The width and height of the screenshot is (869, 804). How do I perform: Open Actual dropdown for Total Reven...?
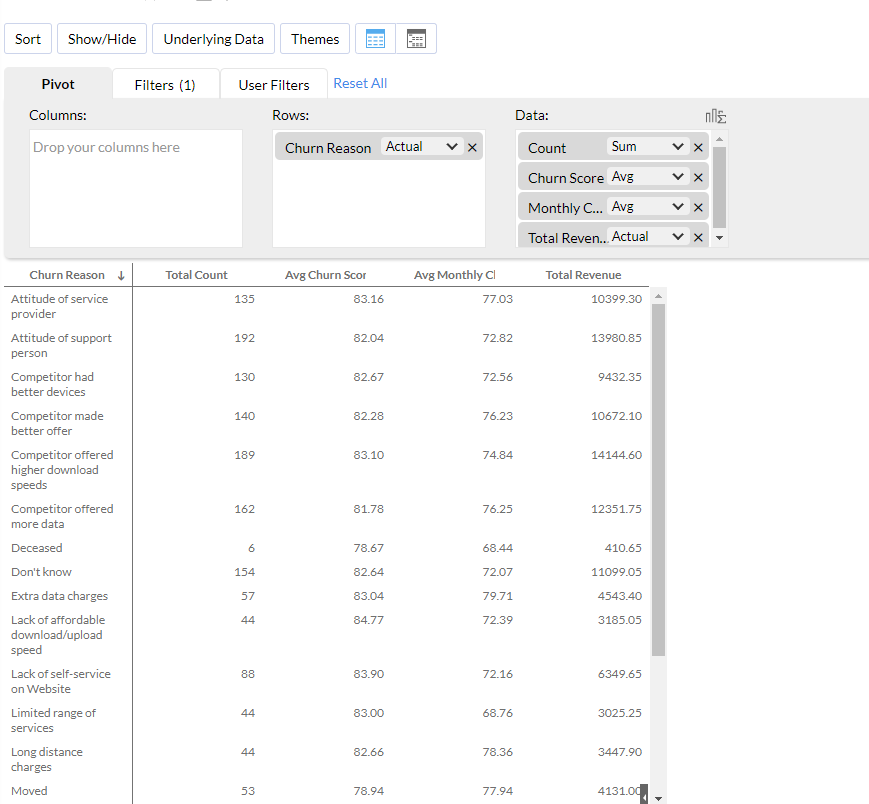click(648, 237)
